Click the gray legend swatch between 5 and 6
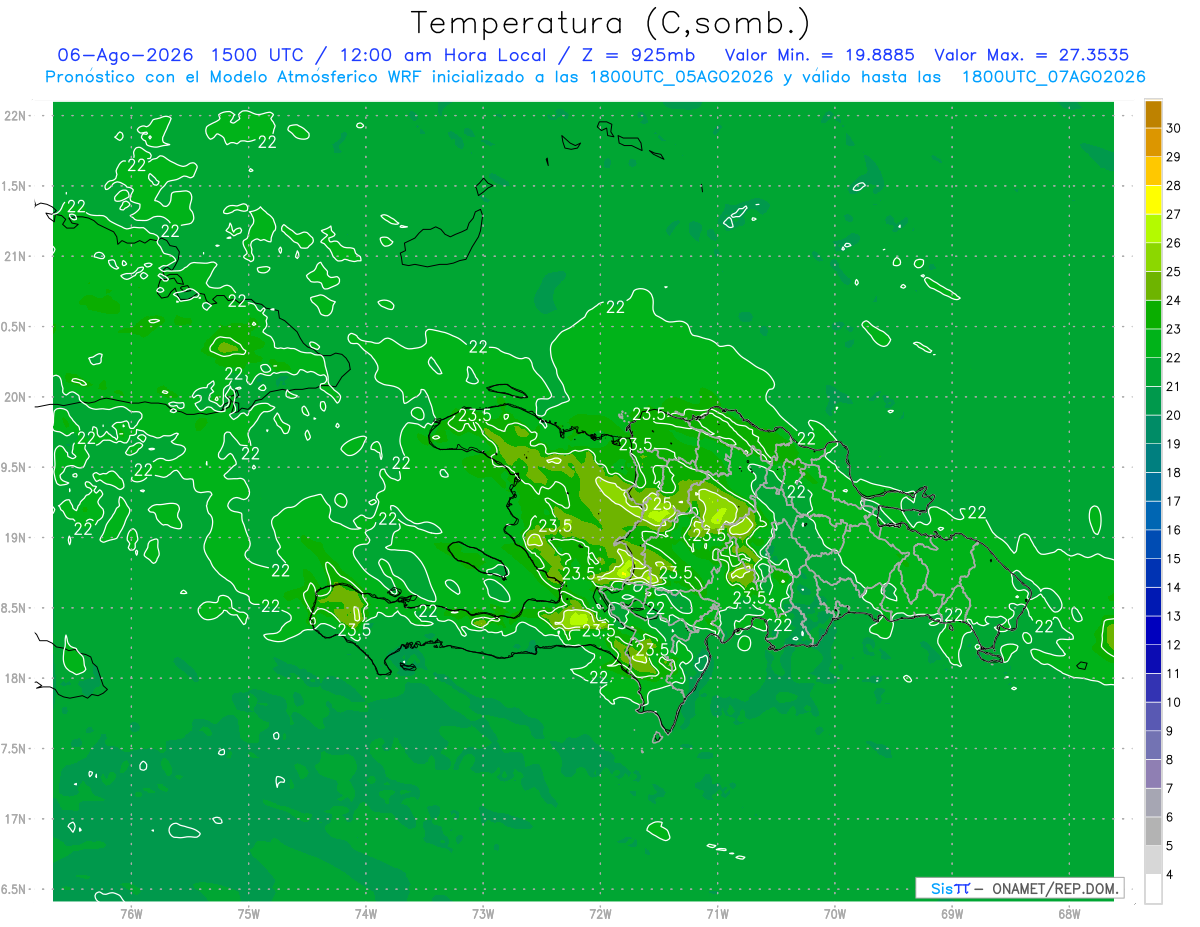 pos(1153,831)
